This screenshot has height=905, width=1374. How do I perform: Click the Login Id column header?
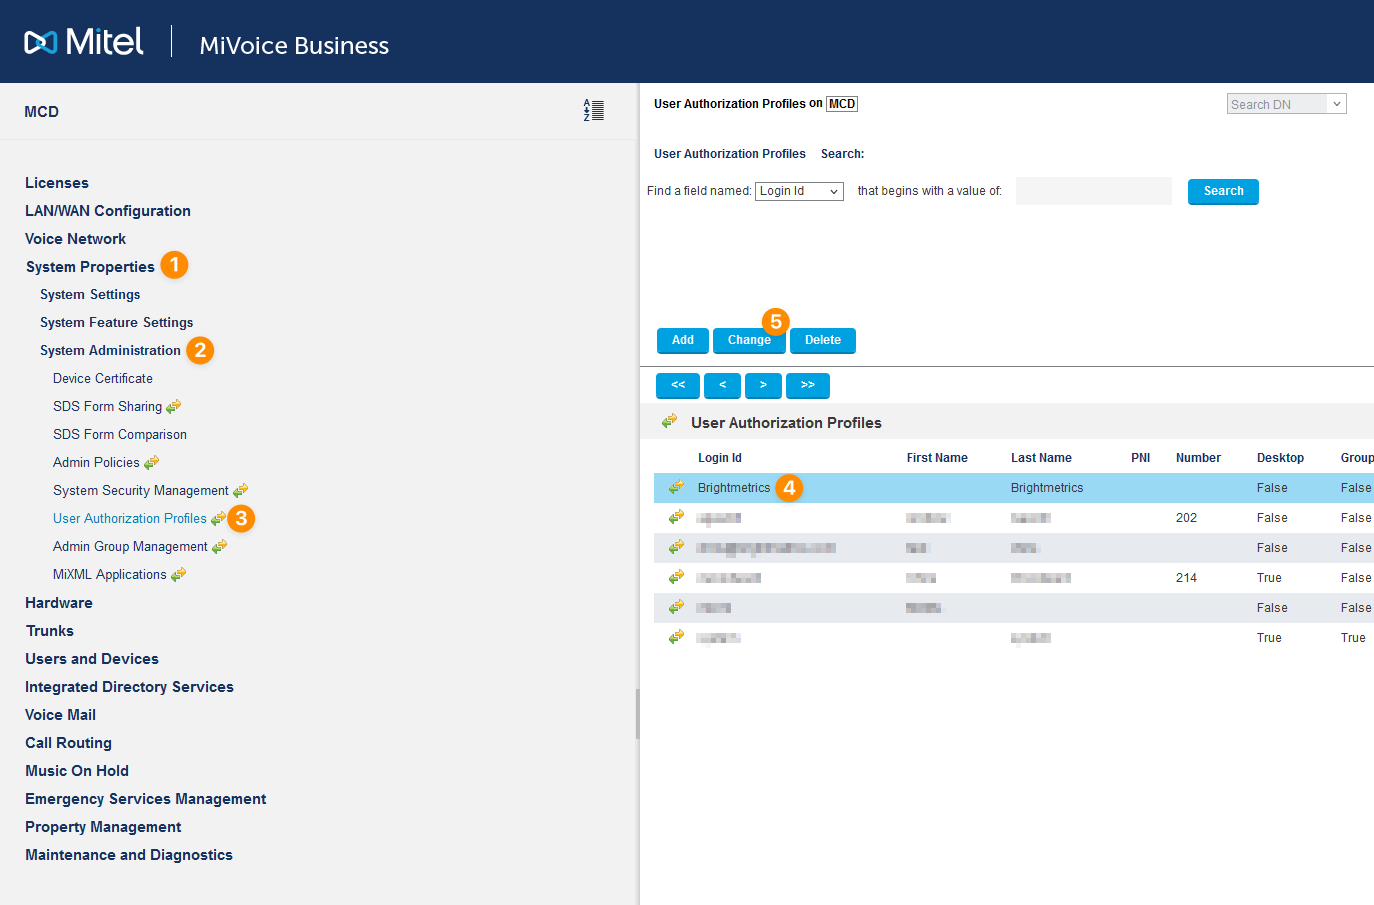click(x=720, y=458)
